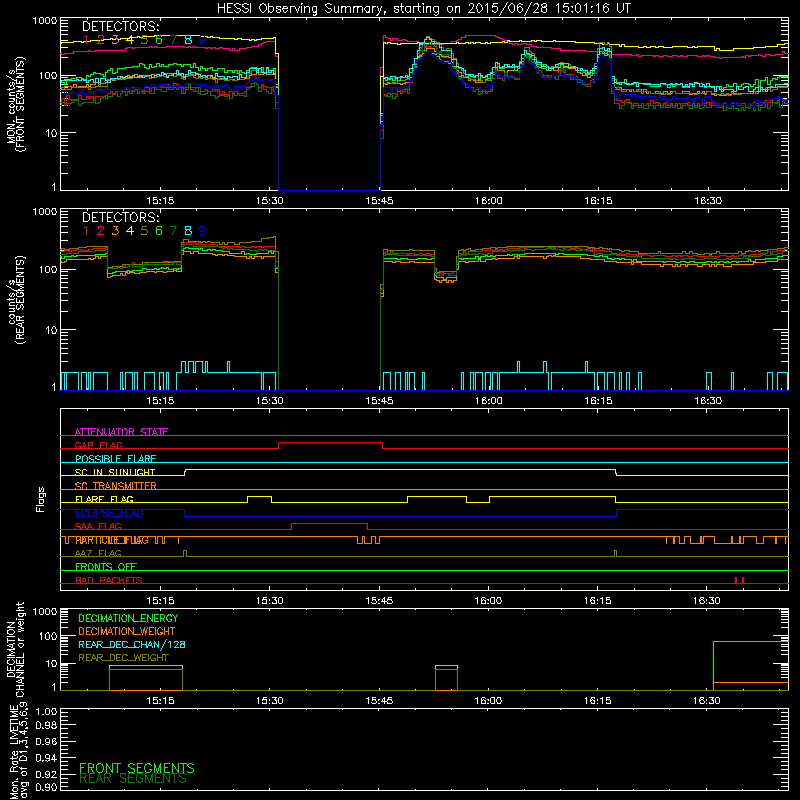Click the SC_TRANSMITTER flag label
The width and height of the screenshot is (800, 800).
tap(116, 486)
